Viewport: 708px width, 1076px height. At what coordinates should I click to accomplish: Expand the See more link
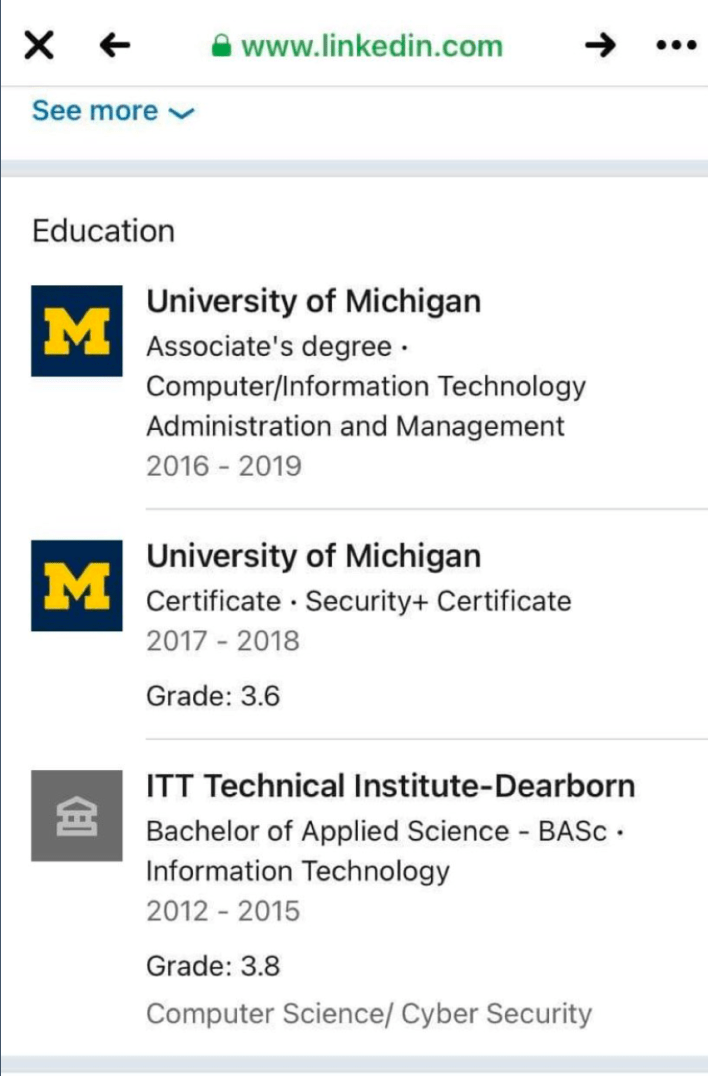pos(114,111)
